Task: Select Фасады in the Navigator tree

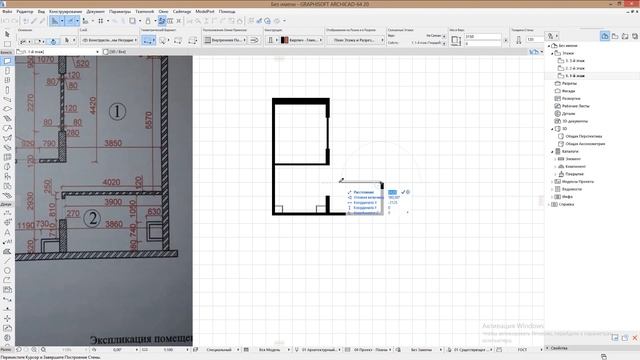Action: (568, 91)
